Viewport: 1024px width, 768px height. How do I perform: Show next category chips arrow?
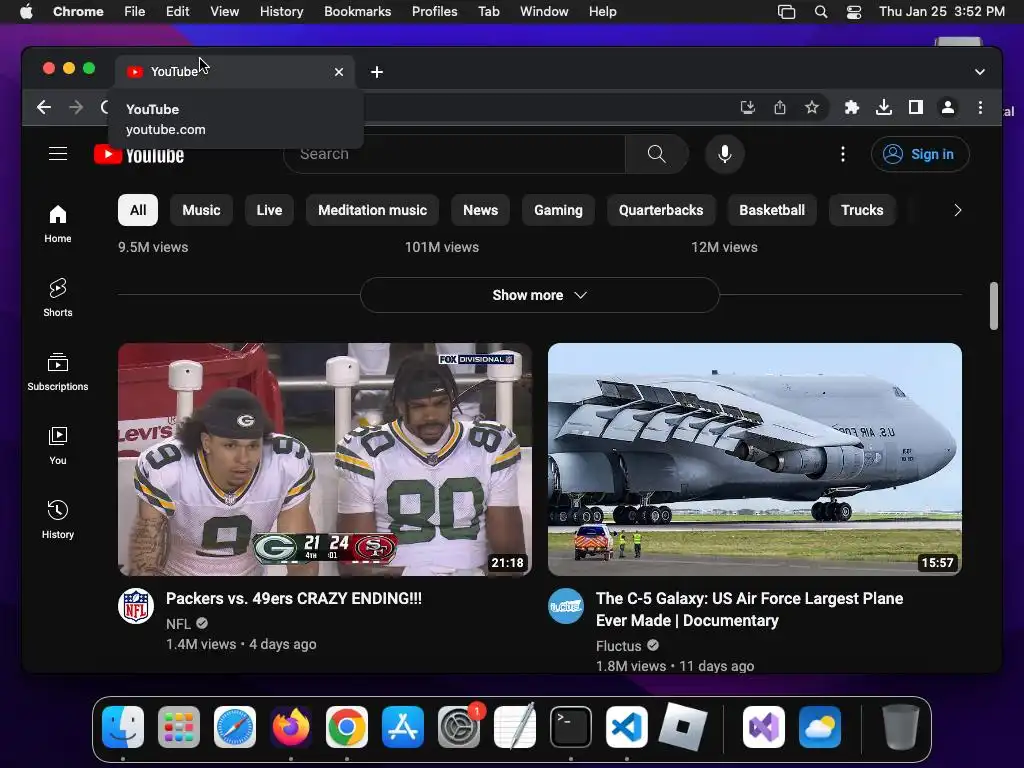click(x=957, y=210)
